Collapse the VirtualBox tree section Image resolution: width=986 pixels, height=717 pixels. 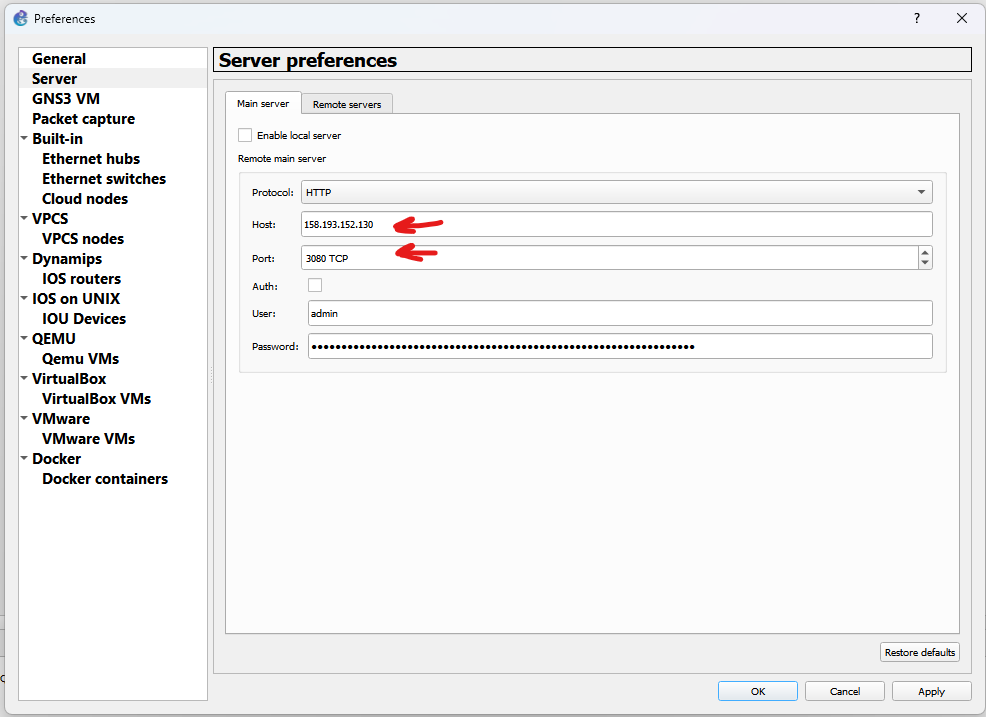(24, 379)
